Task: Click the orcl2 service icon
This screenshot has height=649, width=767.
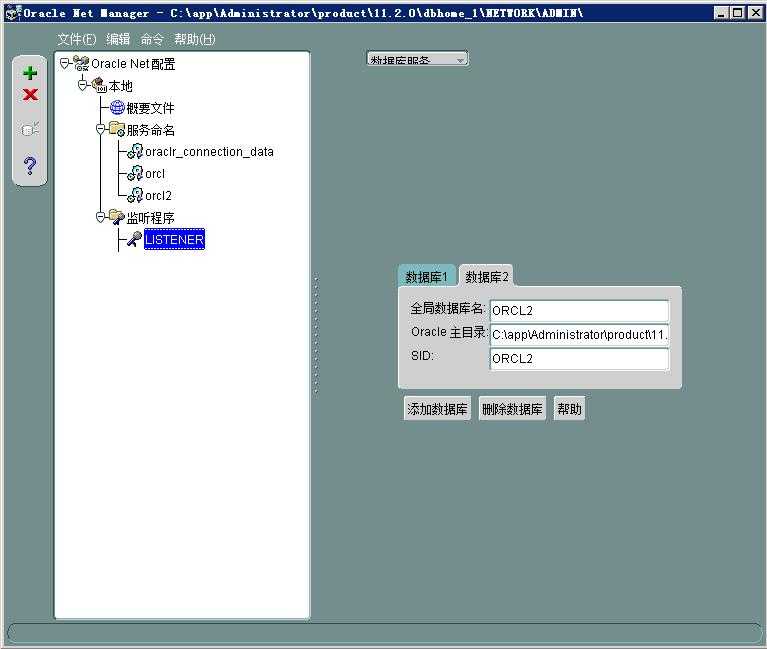Action: pos(135,195)
